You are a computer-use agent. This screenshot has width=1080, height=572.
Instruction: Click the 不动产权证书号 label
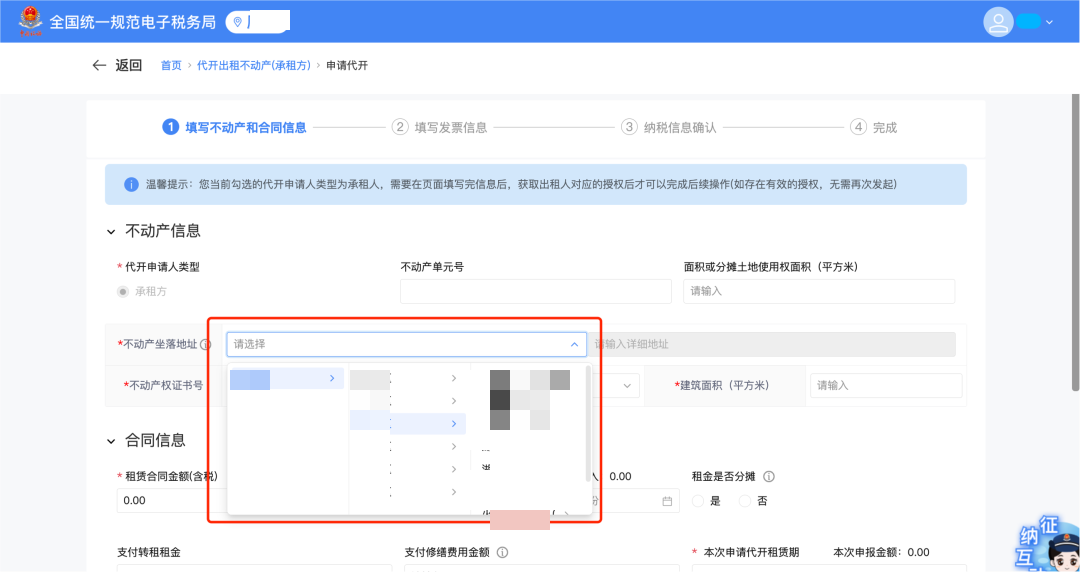166,385
